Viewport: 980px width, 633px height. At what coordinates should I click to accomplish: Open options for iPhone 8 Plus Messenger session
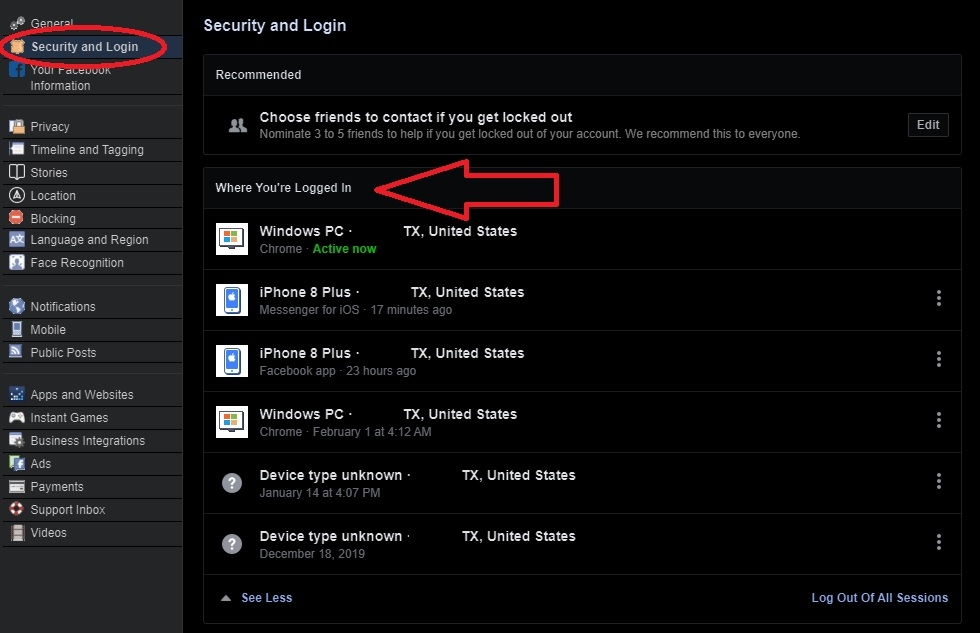point(939,298)
